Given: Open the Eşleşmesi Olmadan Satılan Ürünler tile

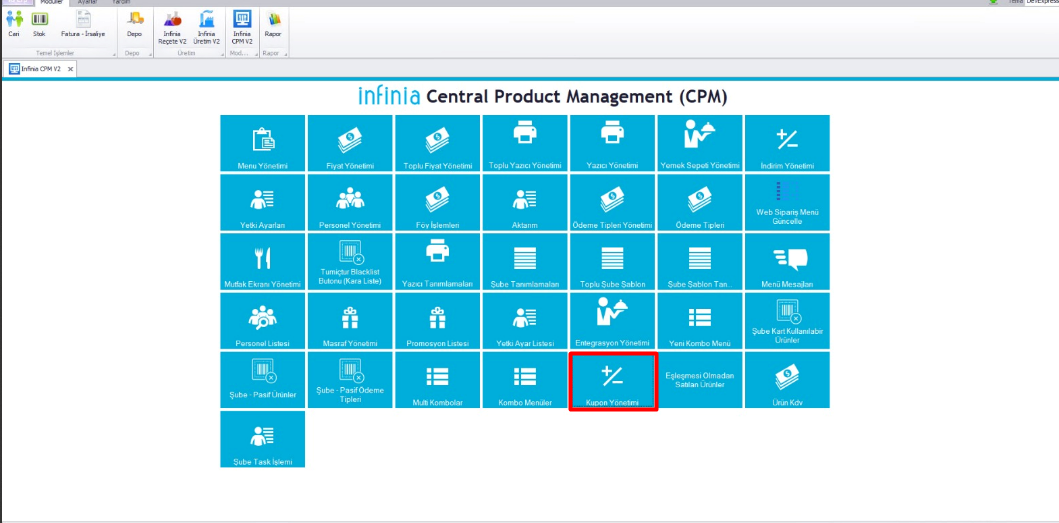Looking at the screenshot, I should [700, 380].
